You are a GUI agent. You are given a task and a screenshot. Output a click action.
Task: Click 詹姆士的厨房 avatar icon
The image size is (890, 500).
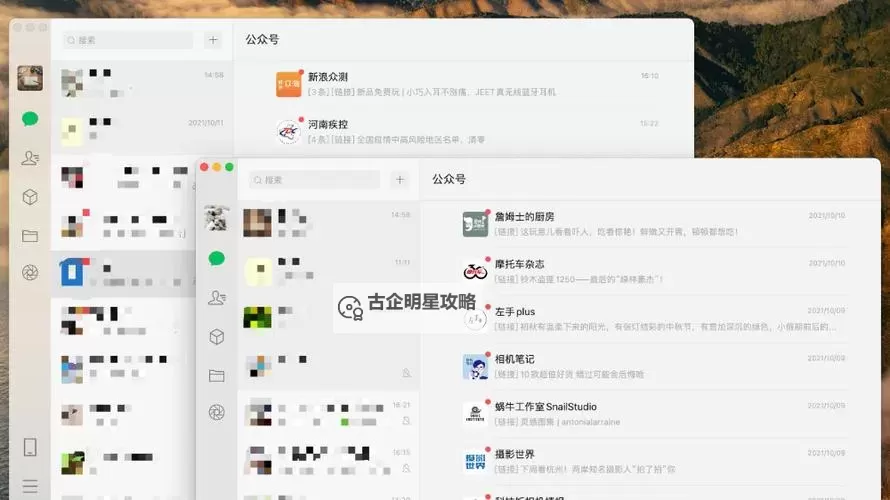(475, 224)
